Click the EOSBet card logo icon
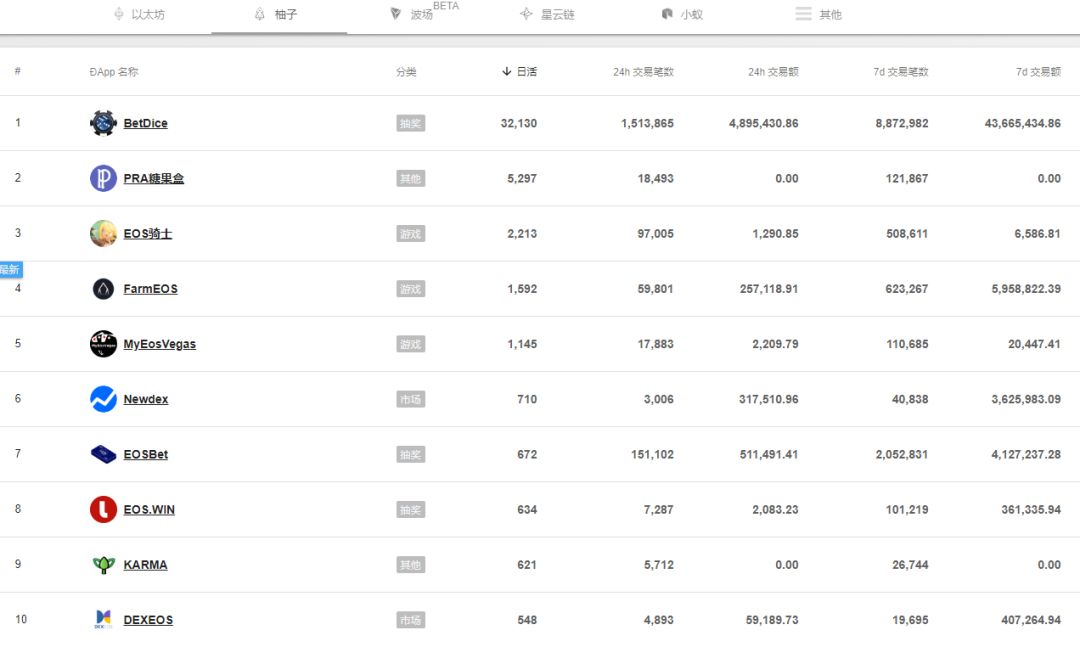The height and width of the screenshot is (647, 1080). (x=103, y=454)
